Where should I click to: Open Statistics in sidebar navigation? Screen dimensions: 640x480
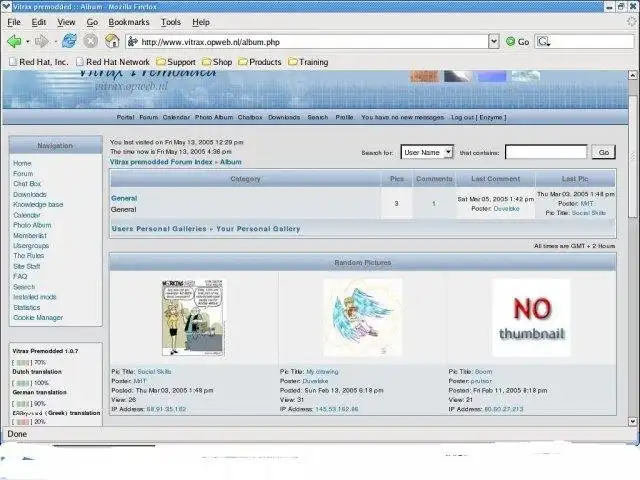point(27,307)
